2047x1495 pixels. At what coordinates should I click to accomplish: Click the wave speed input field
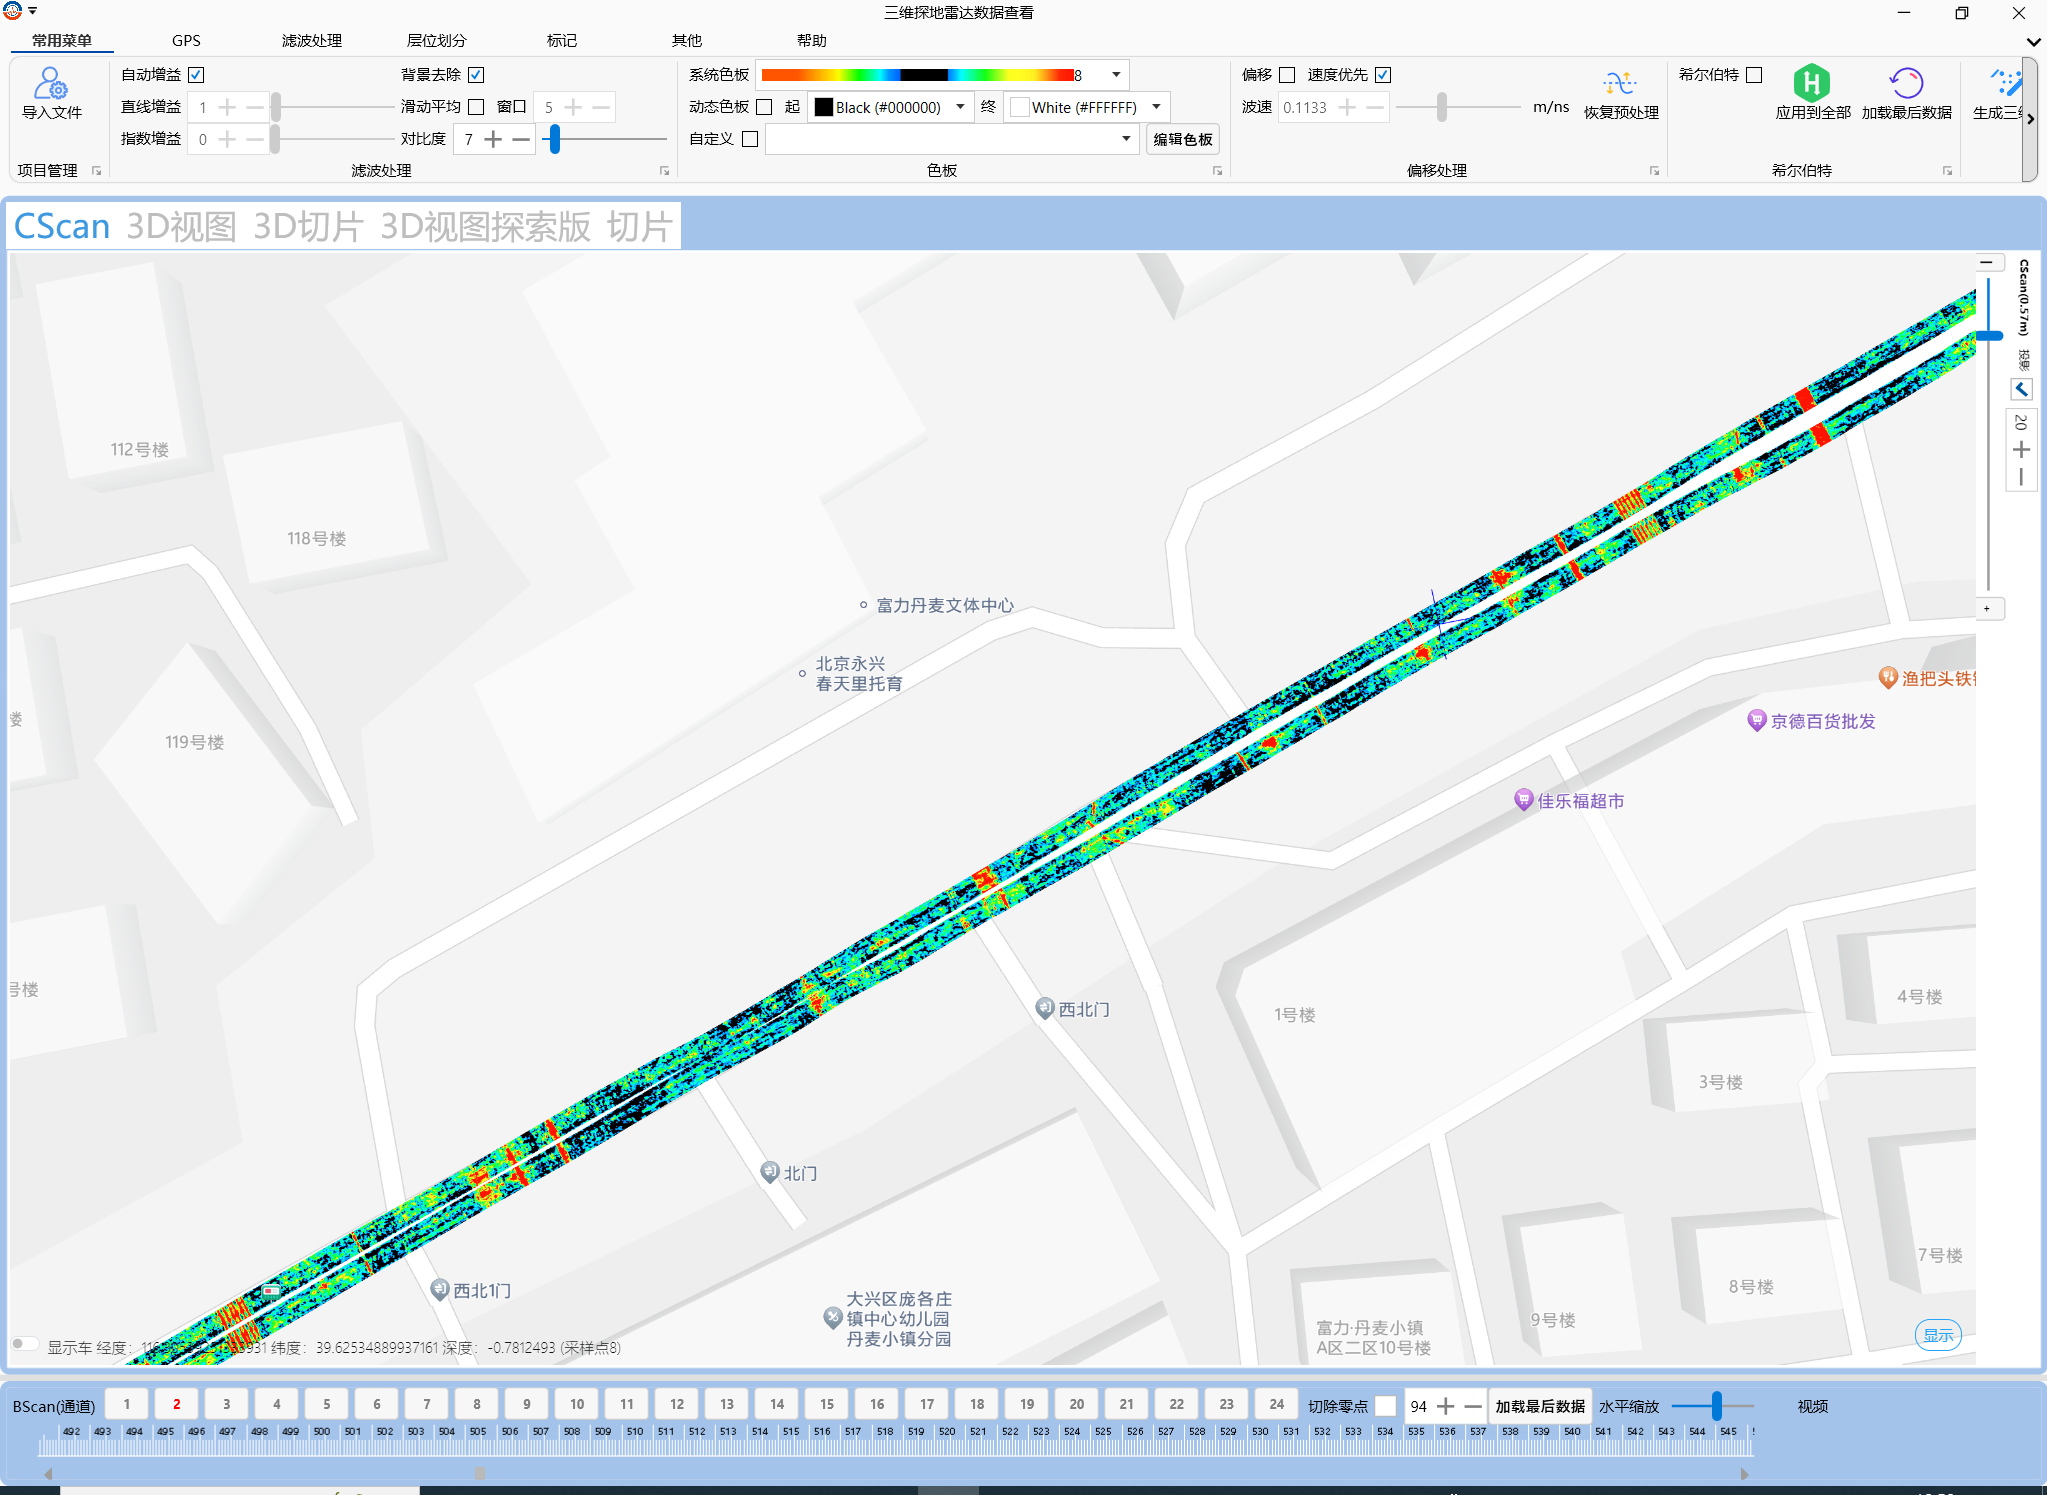[1306, 107]
